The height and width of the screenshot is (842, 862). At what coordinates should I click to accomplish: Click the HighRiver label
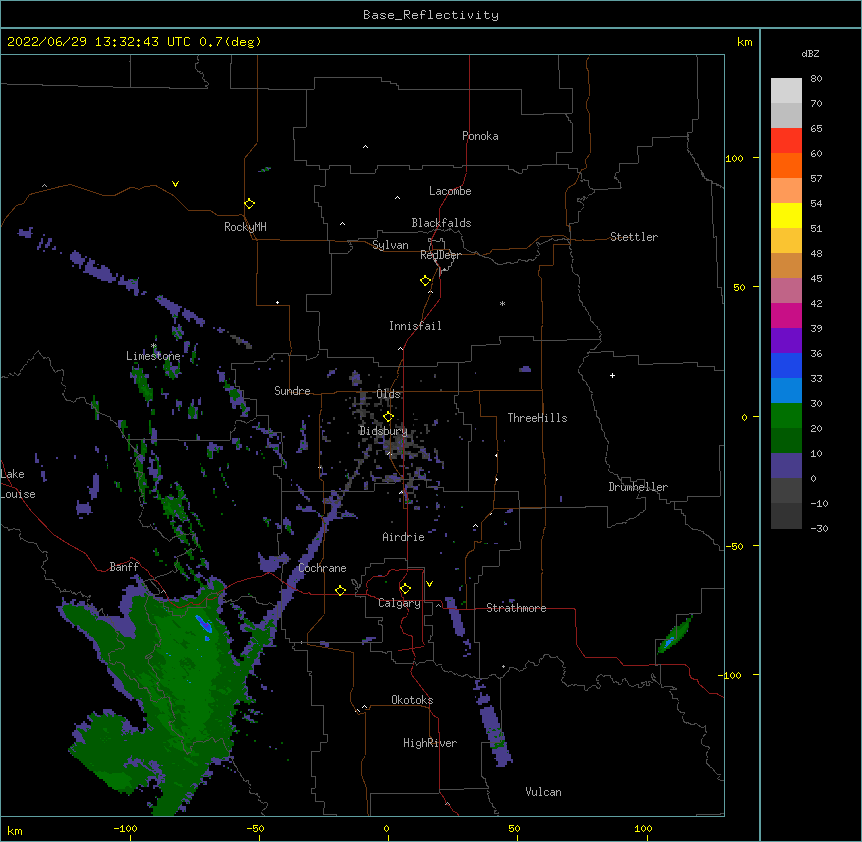click(x=430, y=743)
